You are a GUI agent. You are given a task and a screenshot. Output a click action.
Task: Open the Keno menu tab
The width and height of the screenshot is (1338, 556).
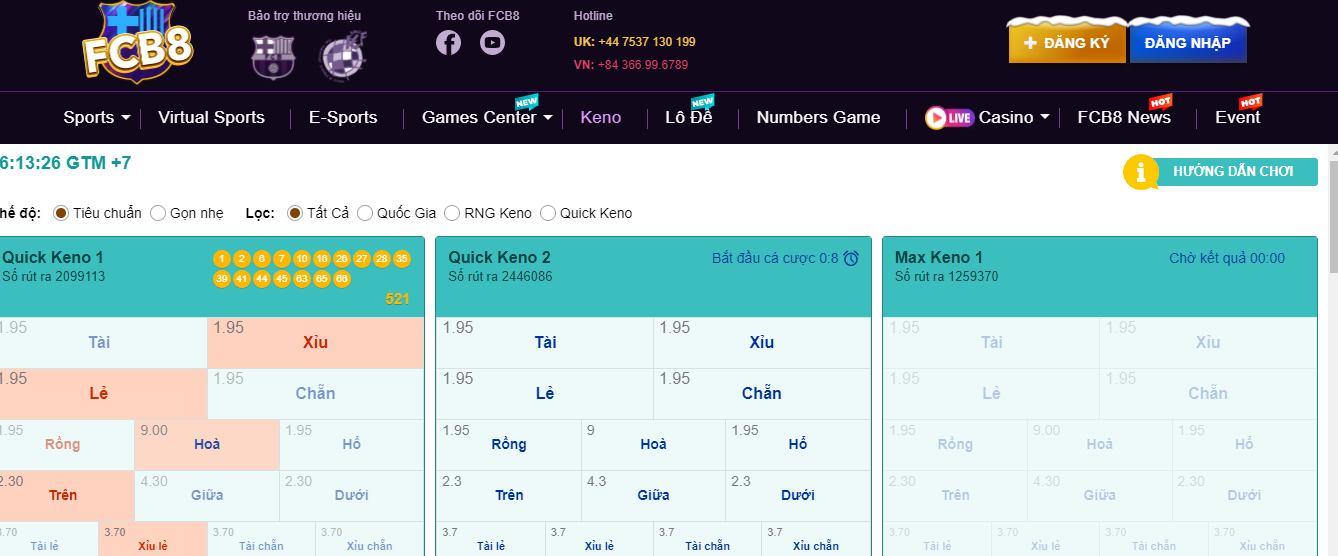point(600,118)
